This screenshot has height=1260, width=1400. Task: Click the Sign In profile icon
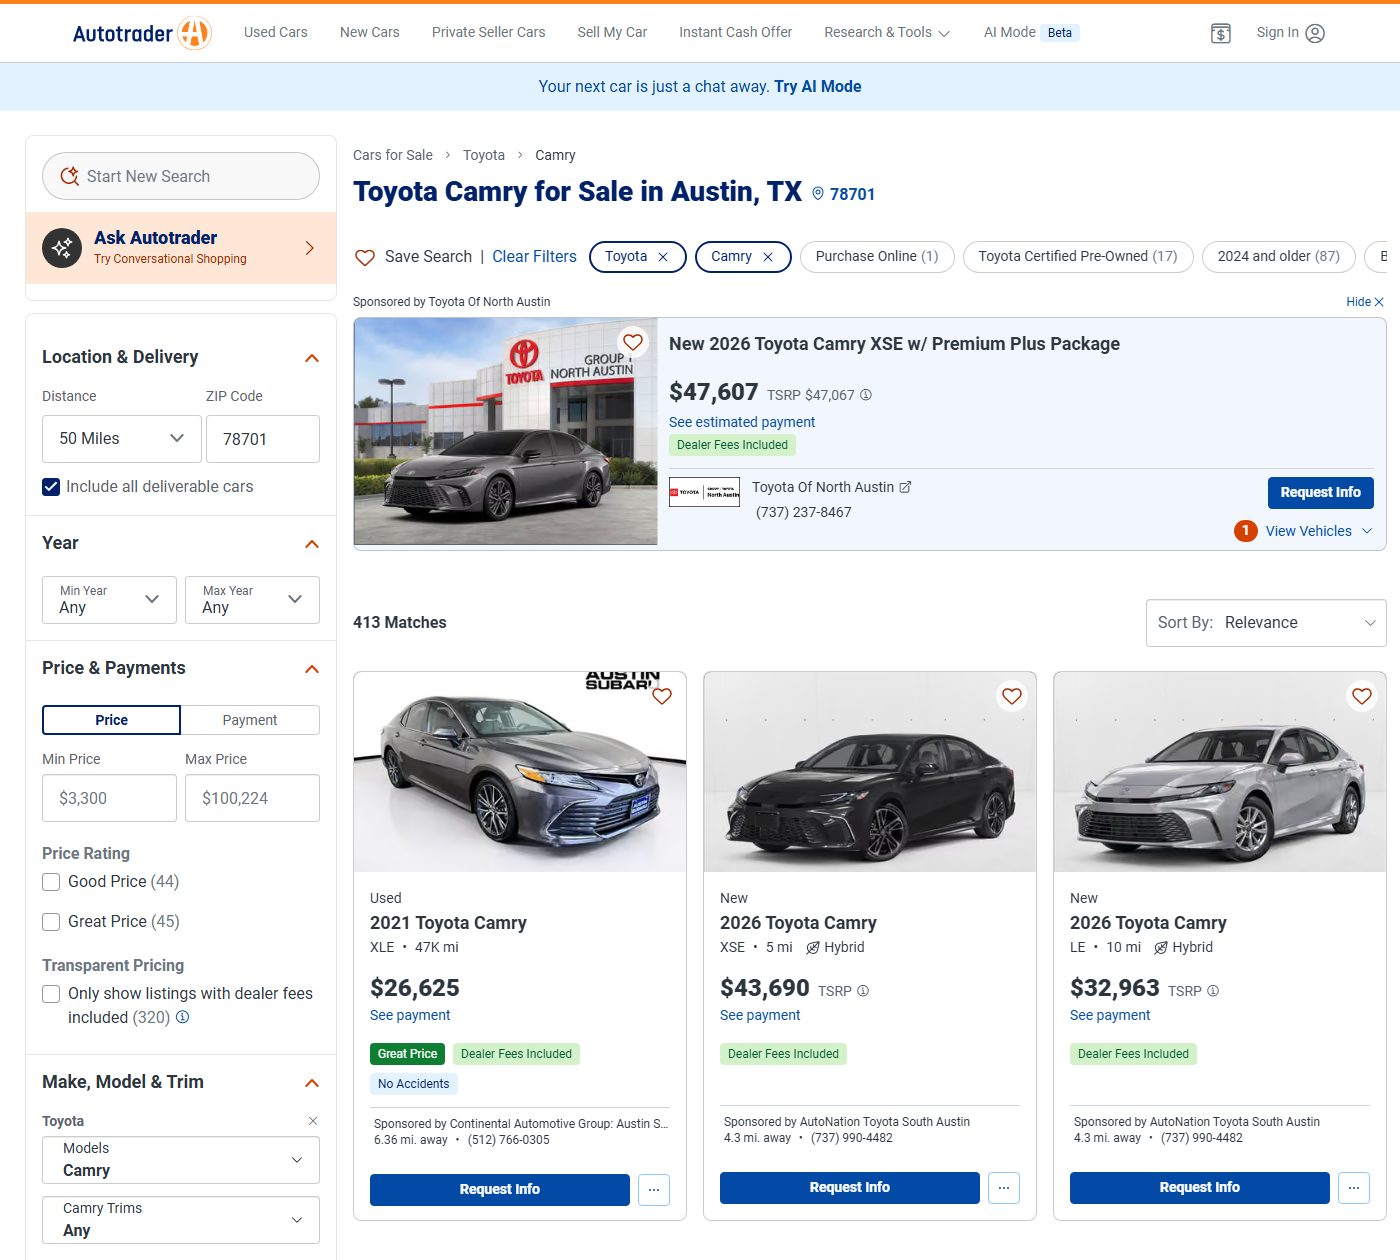tap(1315, 33)
